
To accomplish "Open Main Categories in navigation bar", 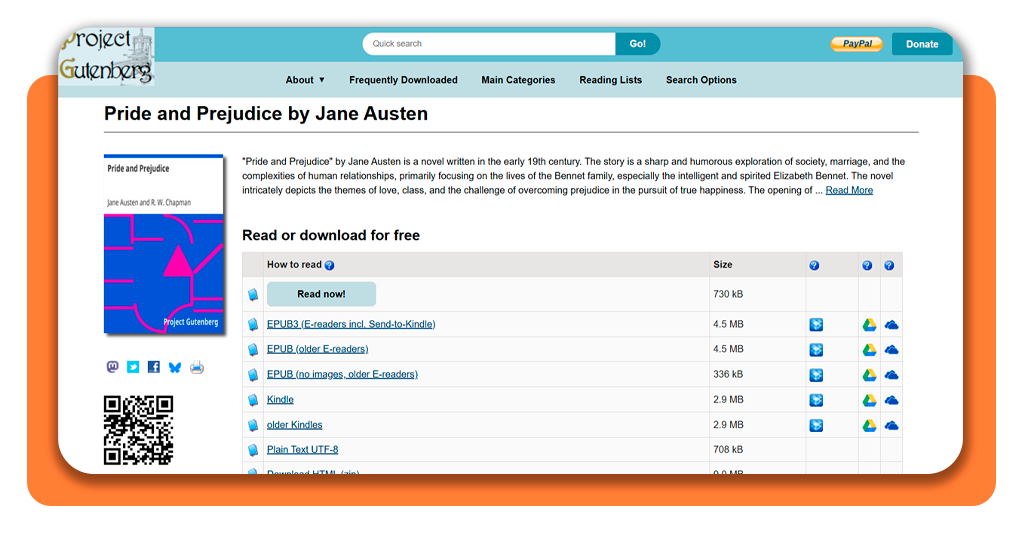I will pos(518,80).
